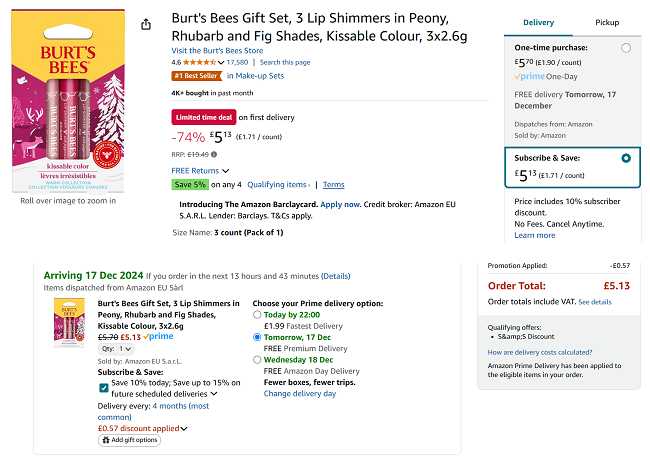The image size is (650, 463).
Task: Choose Today by 22:00 delivery option
Action: click(258, 314)
